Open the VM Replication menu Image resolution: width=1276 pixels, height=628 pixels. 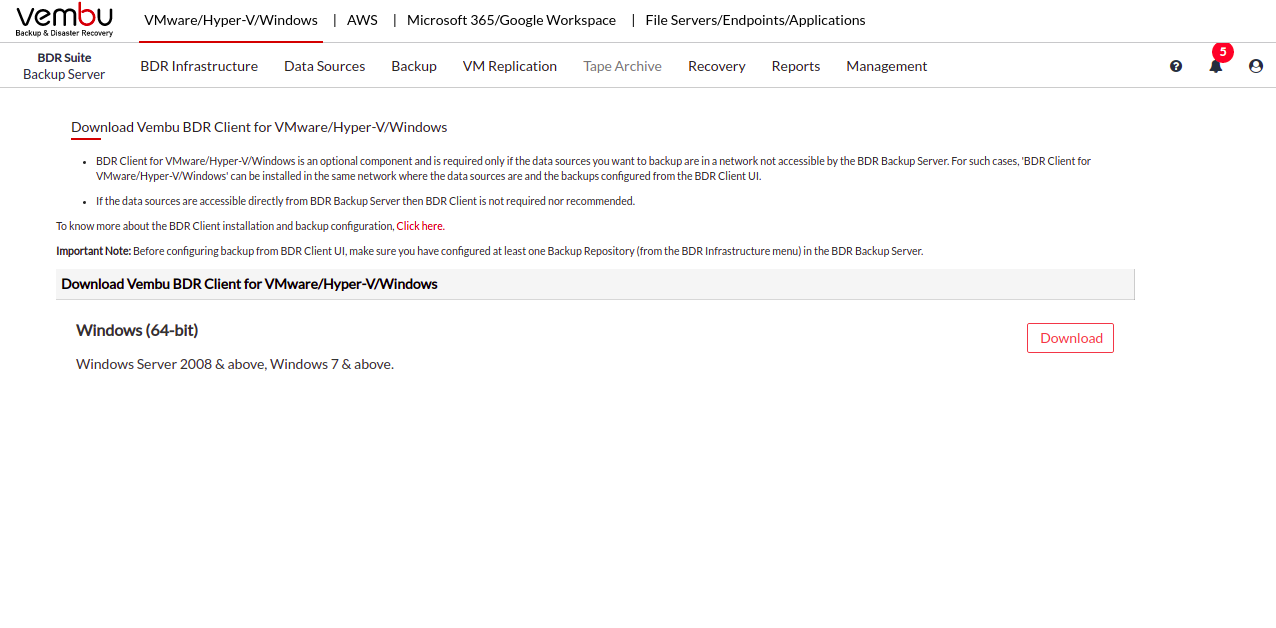[x=510, y=66]
